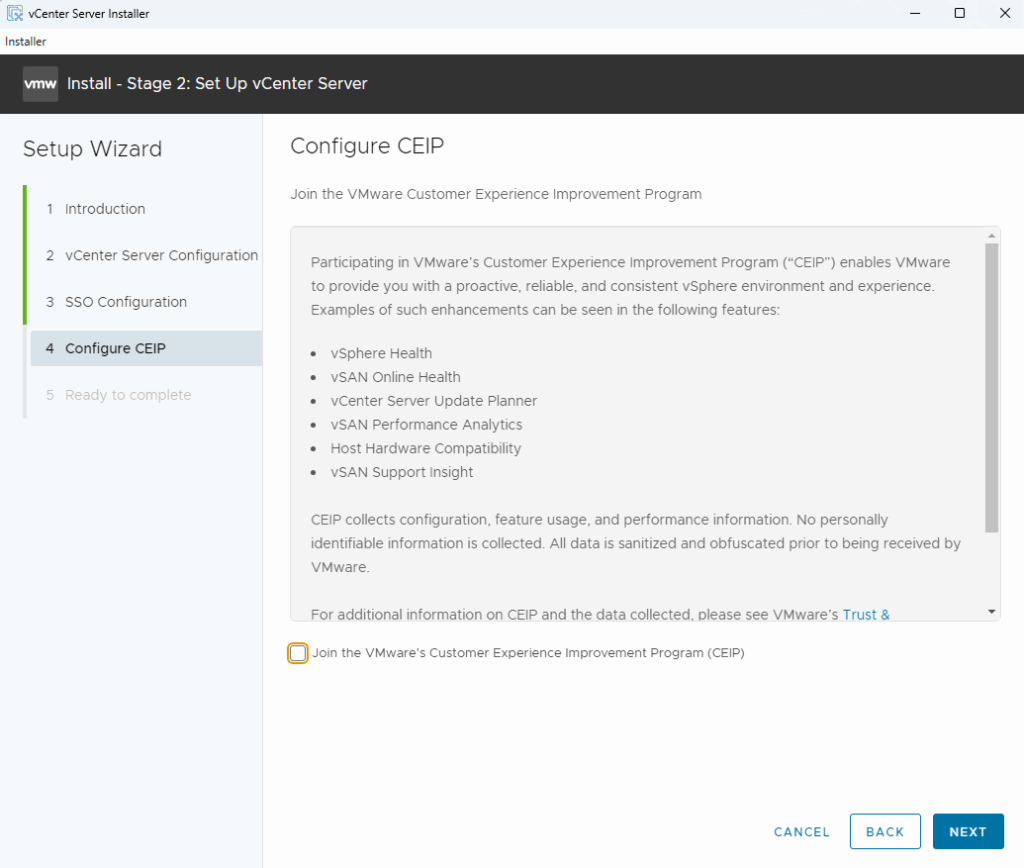Select Ready to complete step

pyautogui.click(x=128, y=394)
